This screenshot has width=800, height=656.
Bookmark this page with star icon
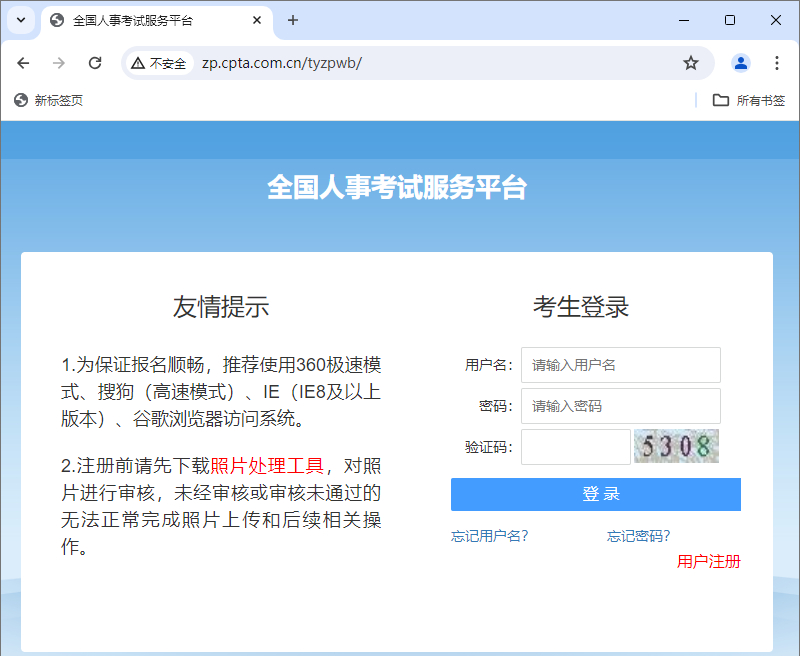coord(691,63)
